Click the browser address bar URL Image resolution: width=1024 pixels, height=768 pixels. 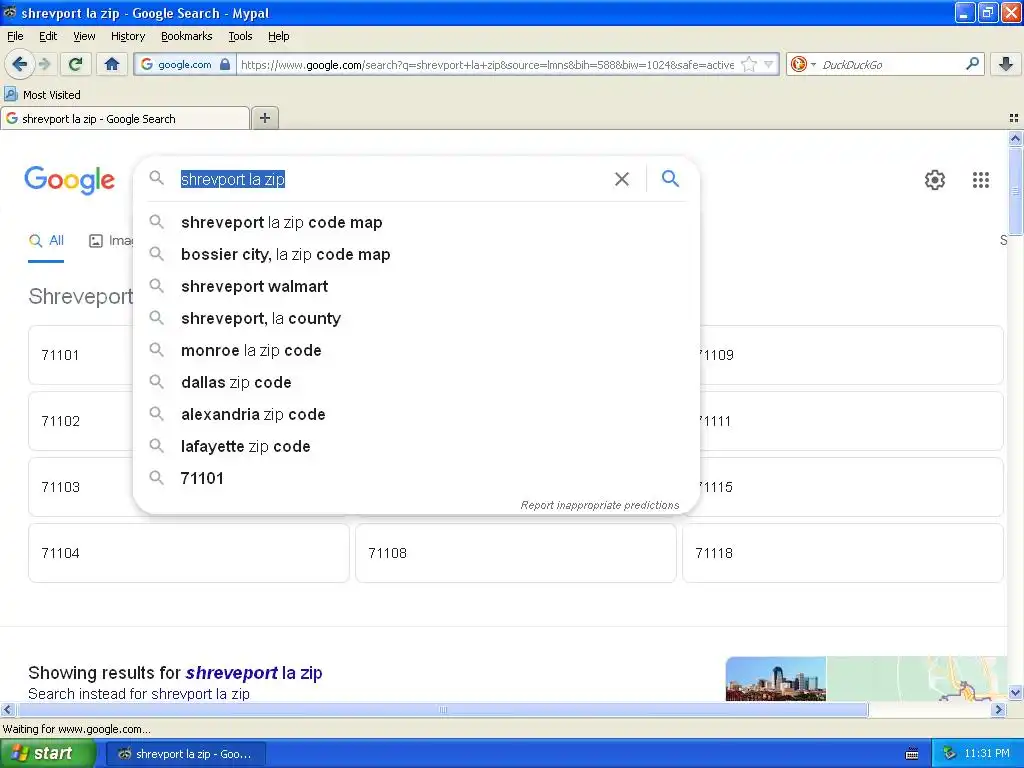(x=487, y=65)
